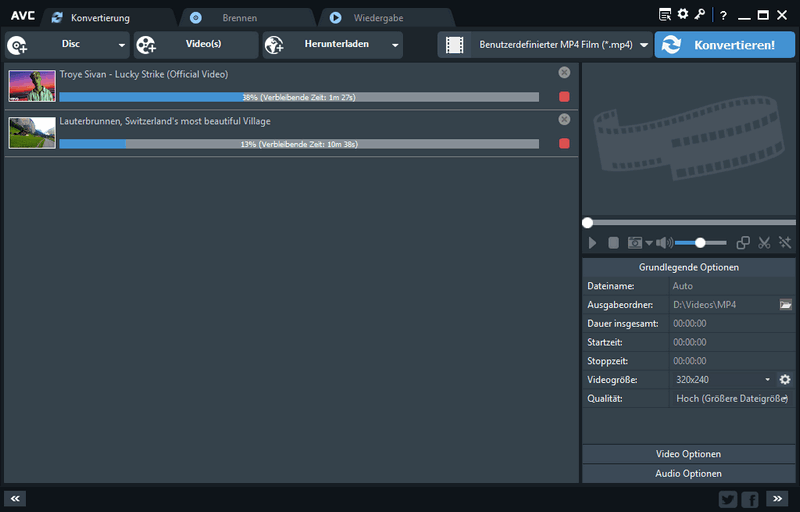Stop the preview playback
The image size is (800, 512).
click(613, 243)
